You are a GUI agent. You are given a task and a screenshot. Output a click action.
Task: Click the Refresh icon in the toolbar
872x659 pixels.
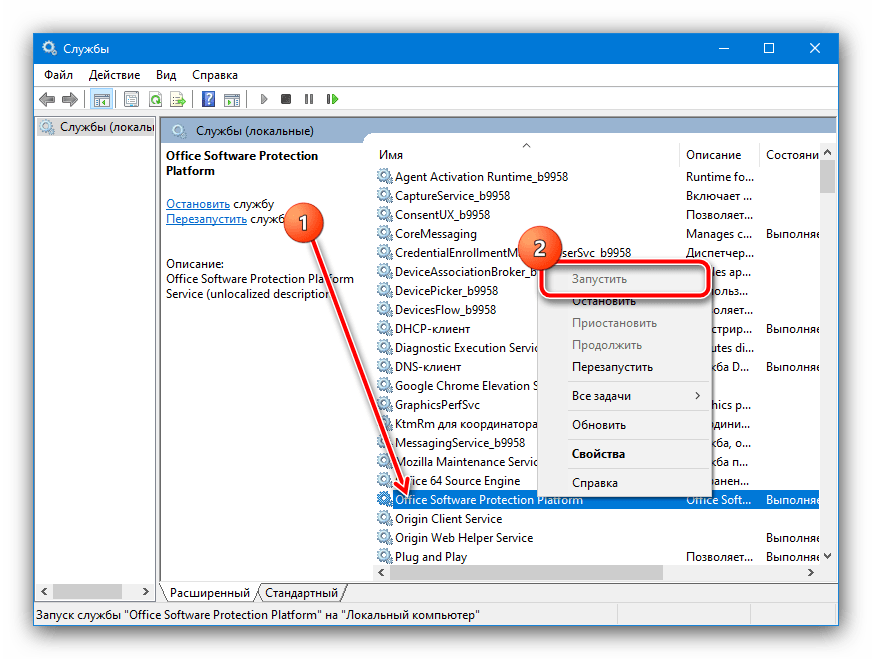[x=155, y=99]
